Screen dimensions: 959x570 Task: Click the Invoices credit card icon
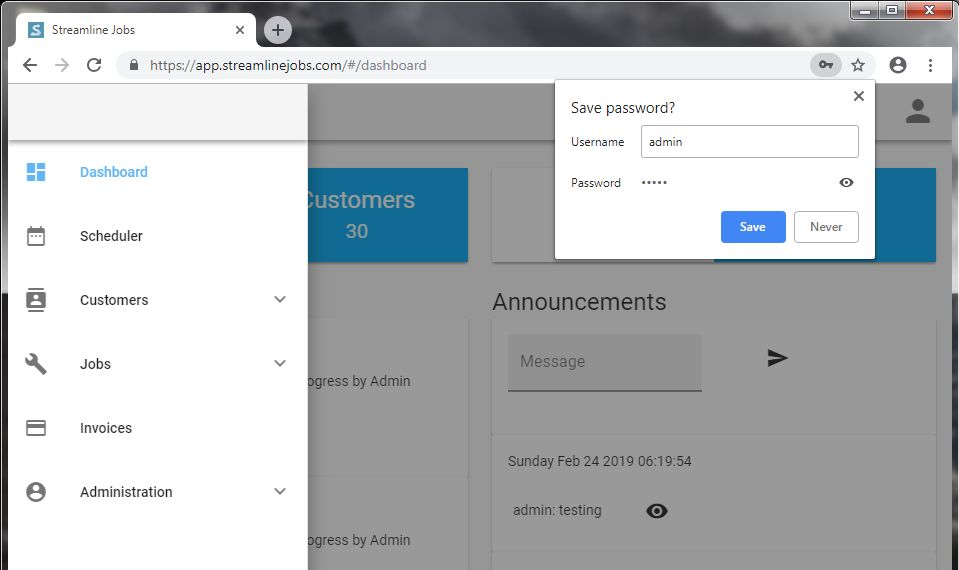(36, 428)
